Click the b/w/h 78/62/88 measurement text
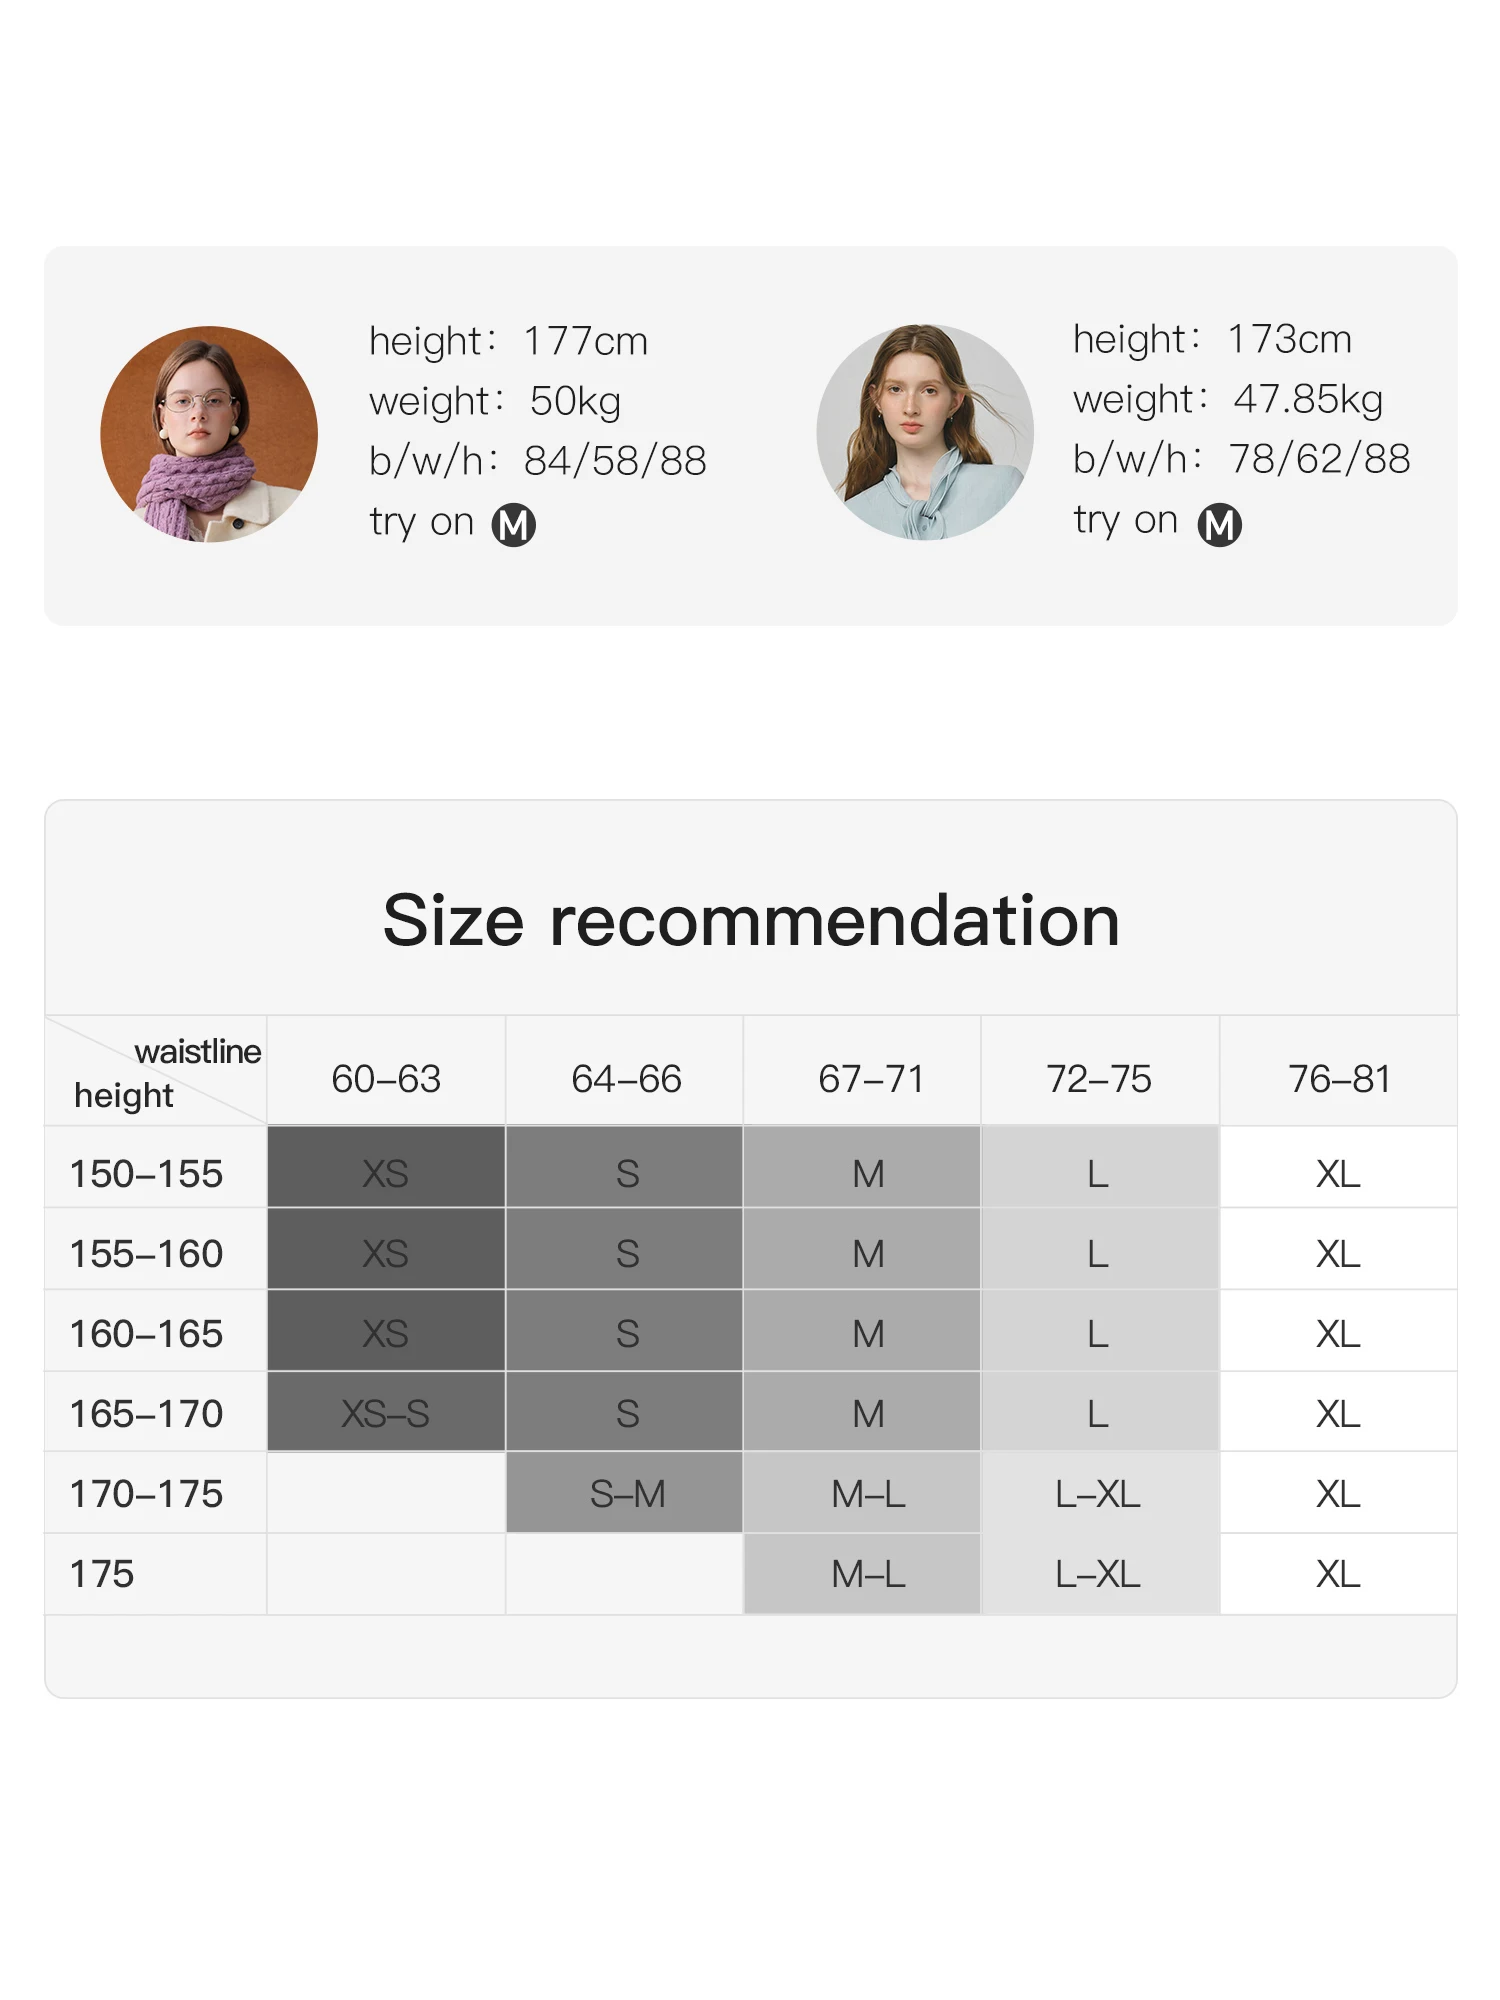This screenshot has width=1500, height=2000. (1241, 459)
